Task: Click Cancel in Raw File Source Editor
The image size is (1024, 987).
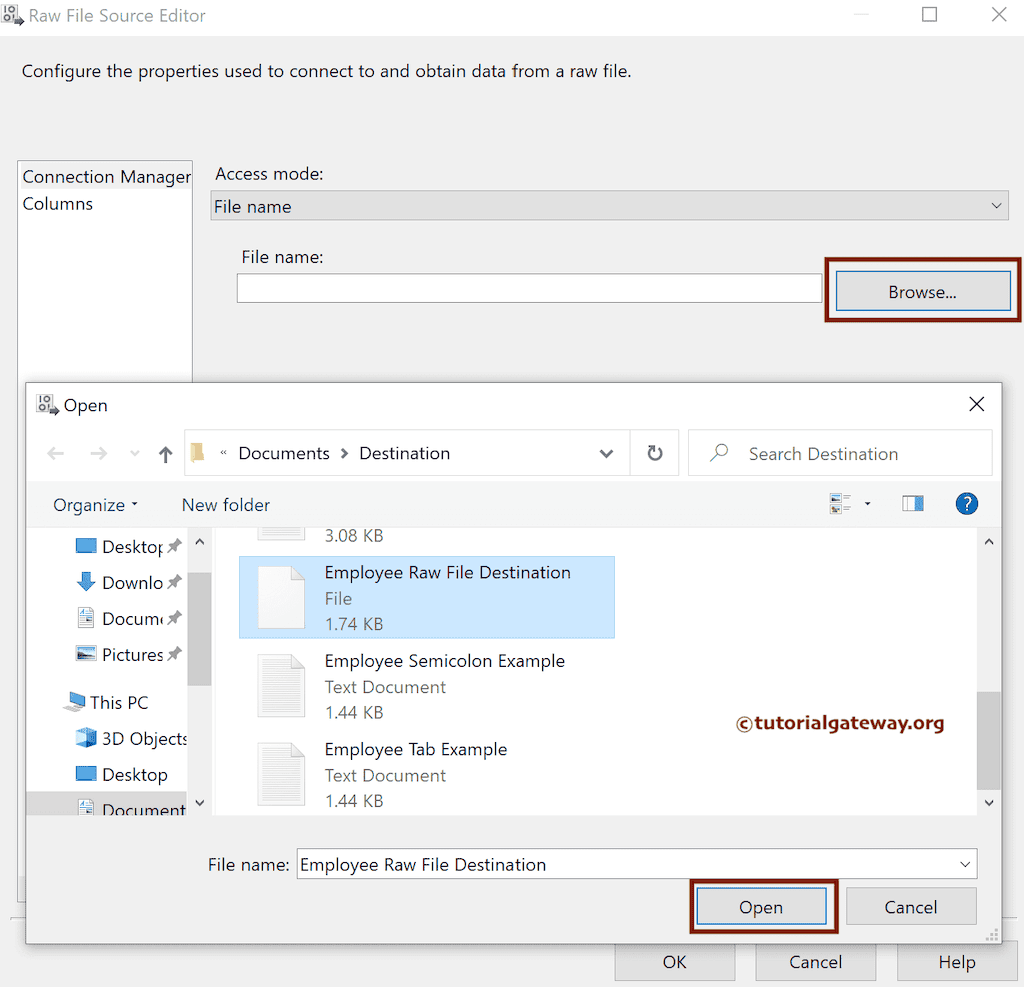Action: click(x=815, y=962)
